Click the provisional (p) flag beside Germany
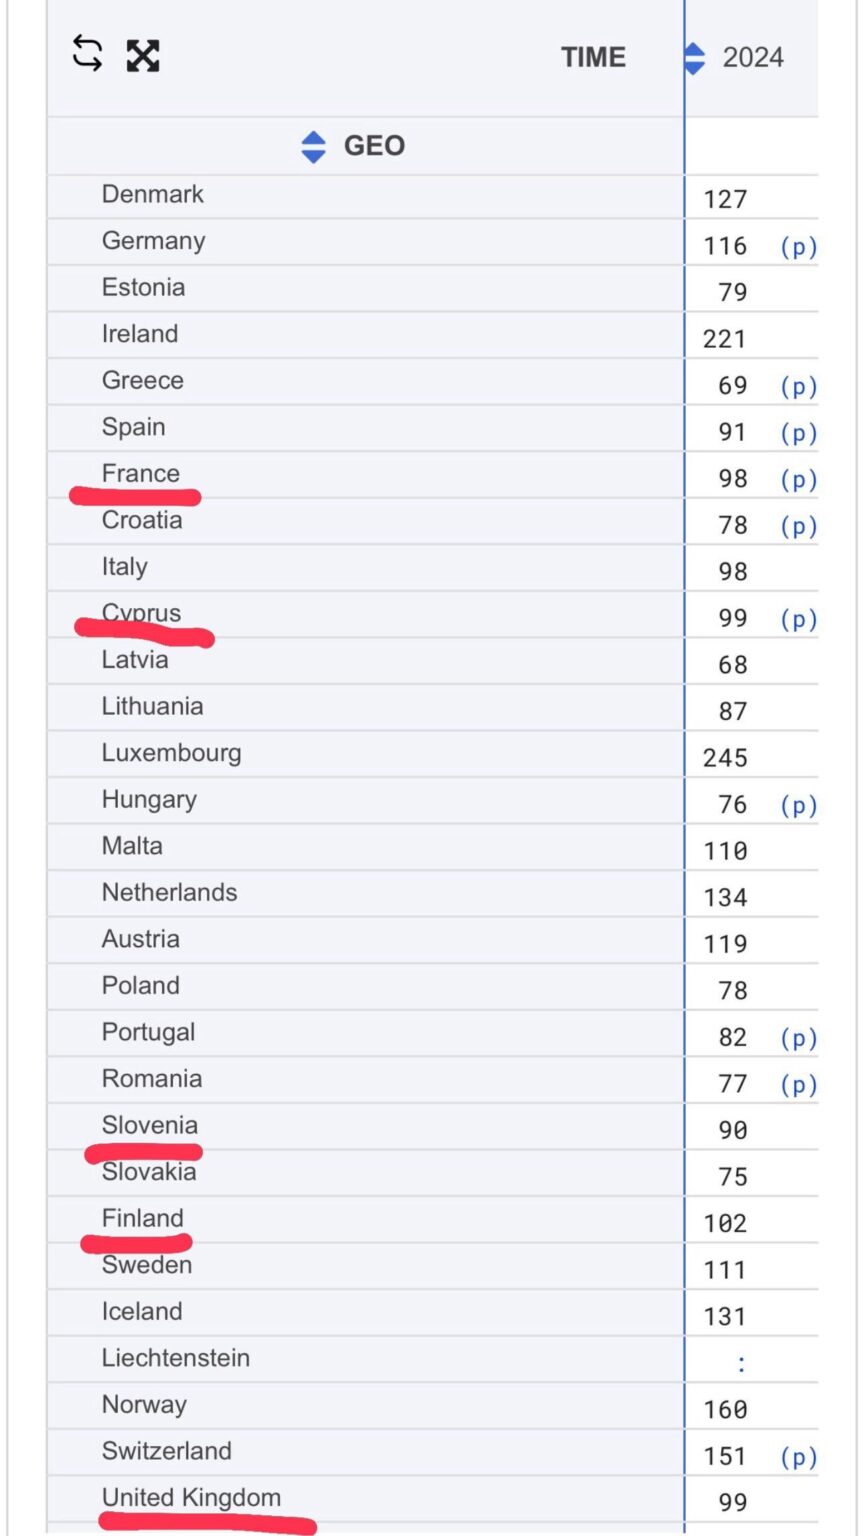The image size is (864, 1536). pyautogui.click(x=798, y=247)
